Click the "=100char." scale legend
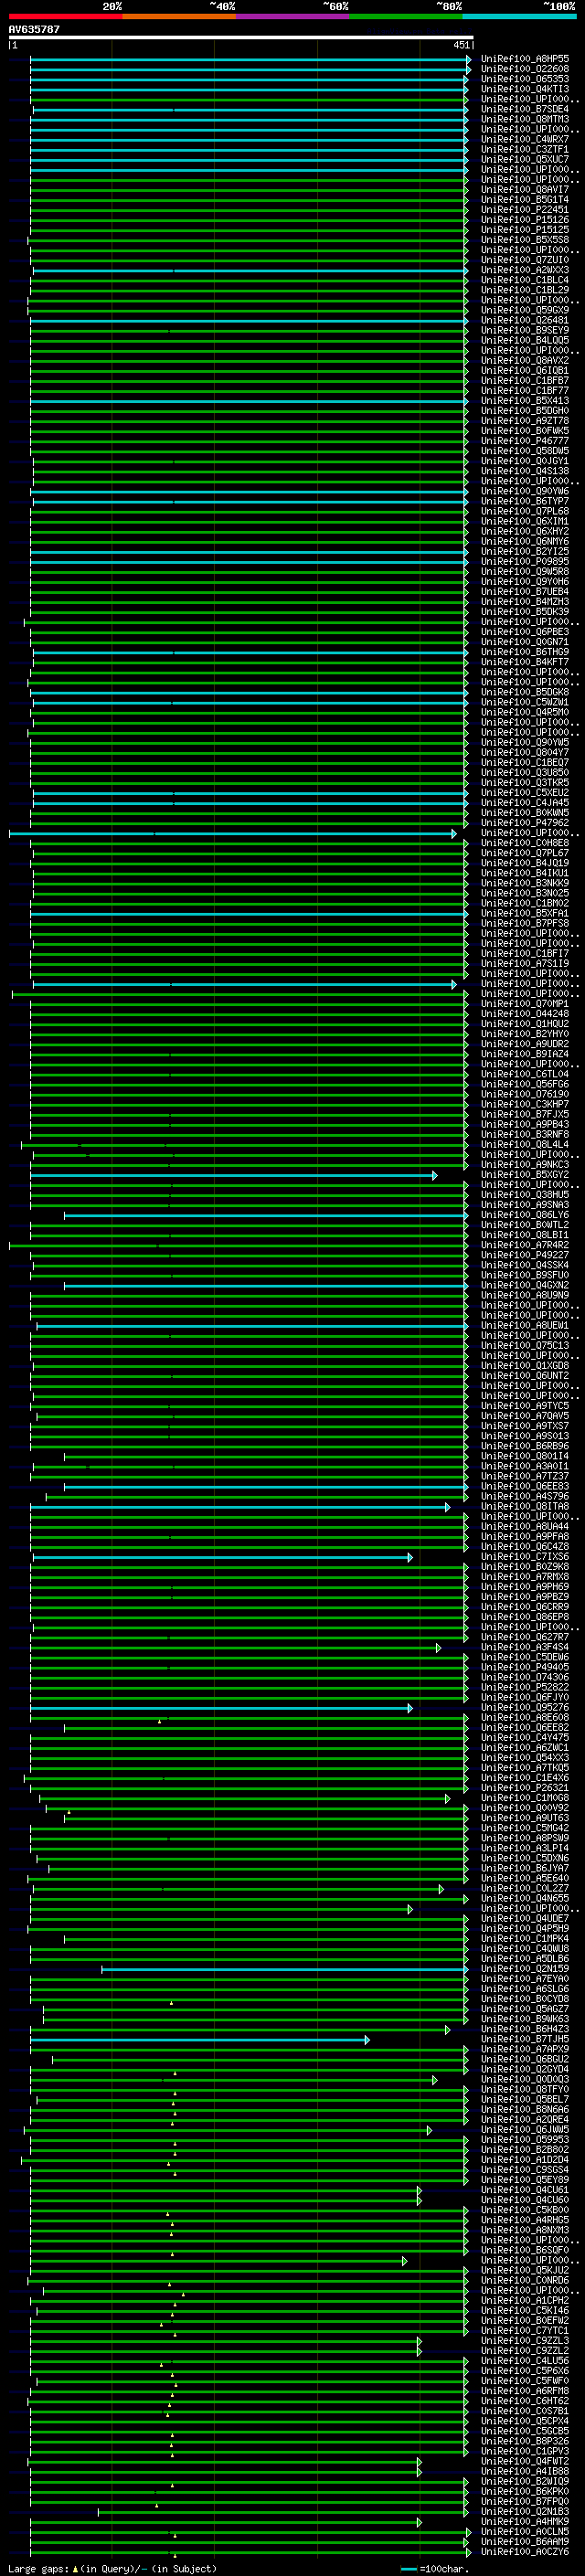585x2576 pixels. tap(444, 2569)
